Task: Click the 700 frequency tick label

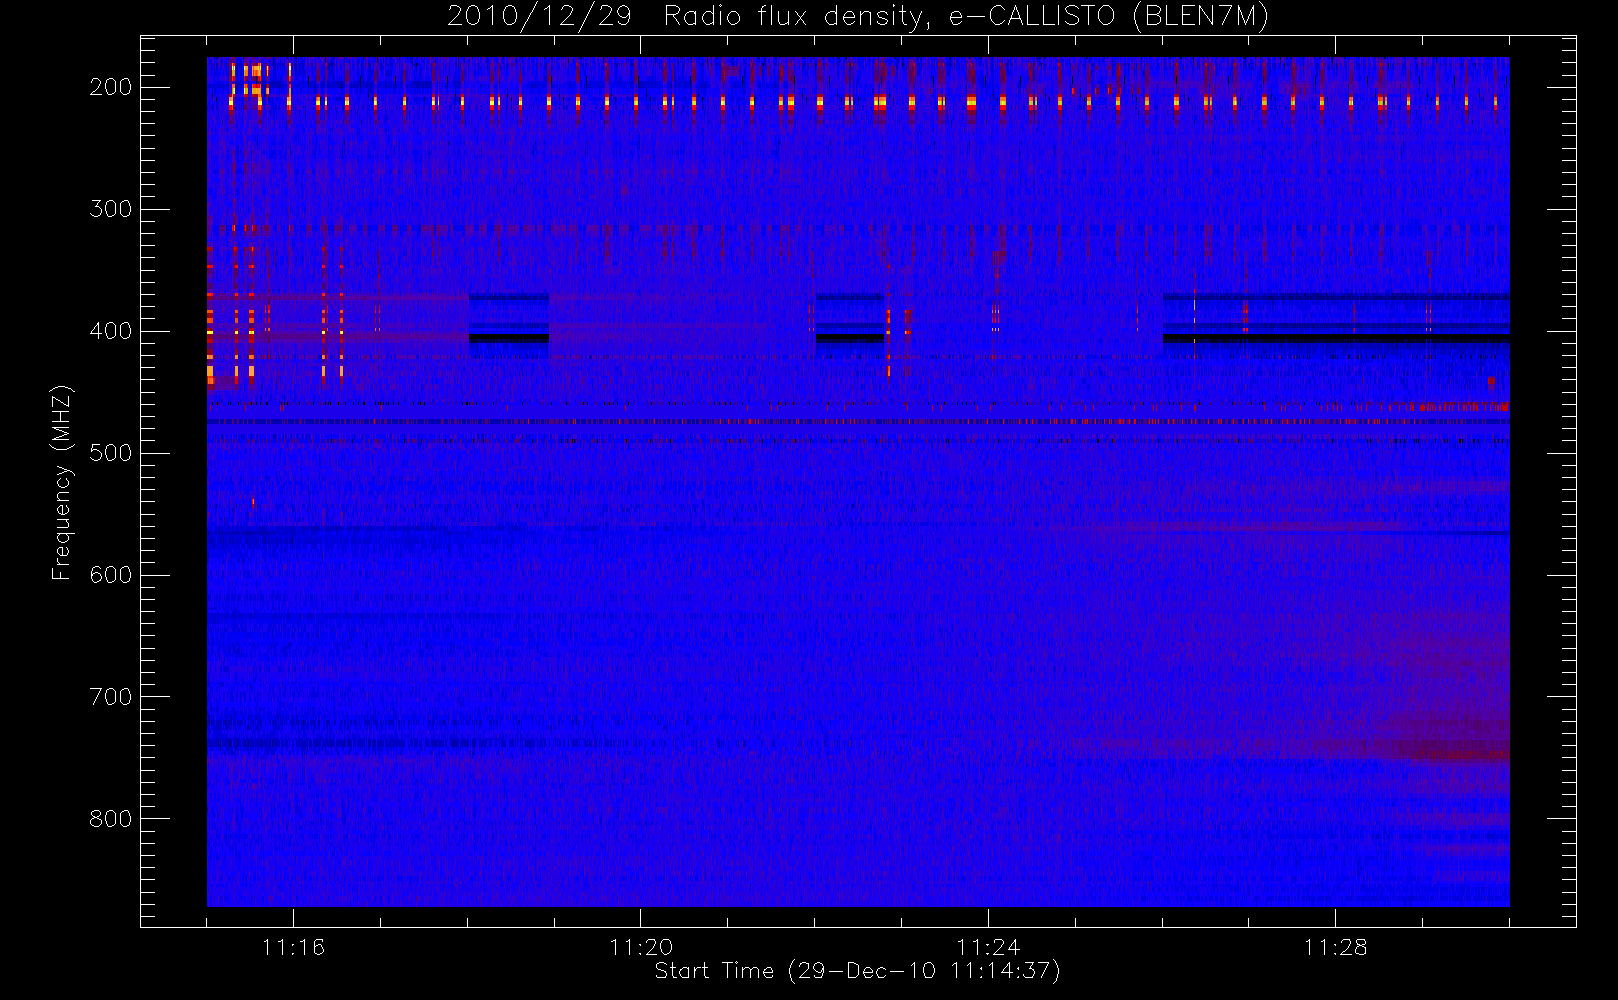Action: pos(111,697)
